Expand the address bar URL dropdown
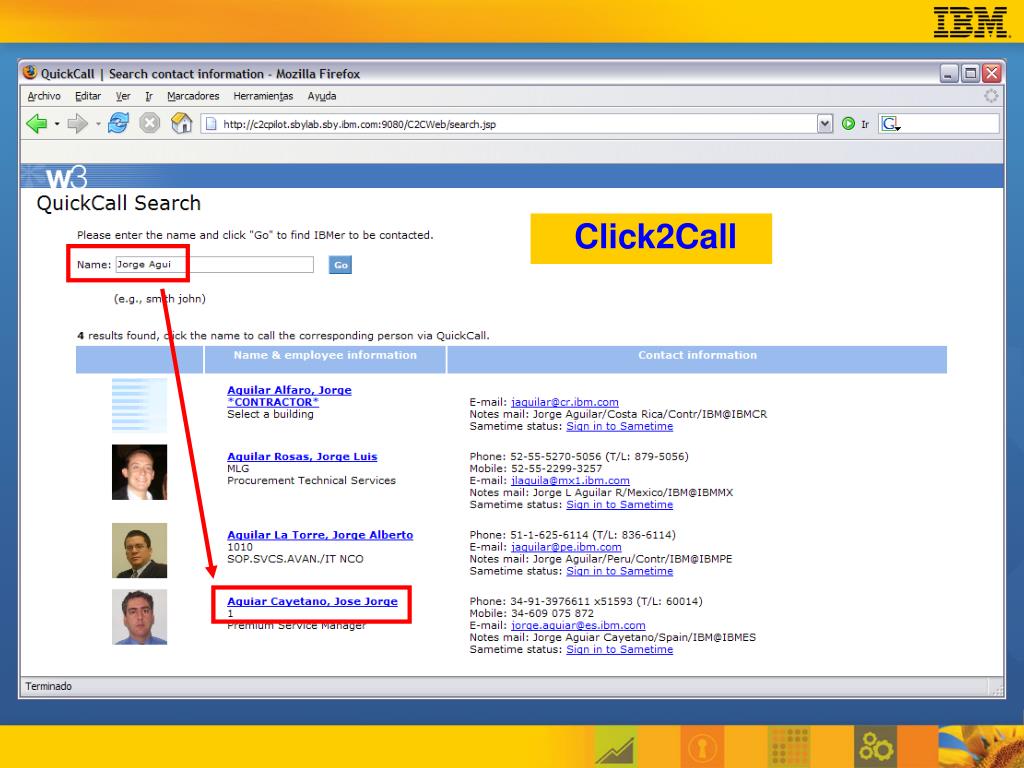 825,124
